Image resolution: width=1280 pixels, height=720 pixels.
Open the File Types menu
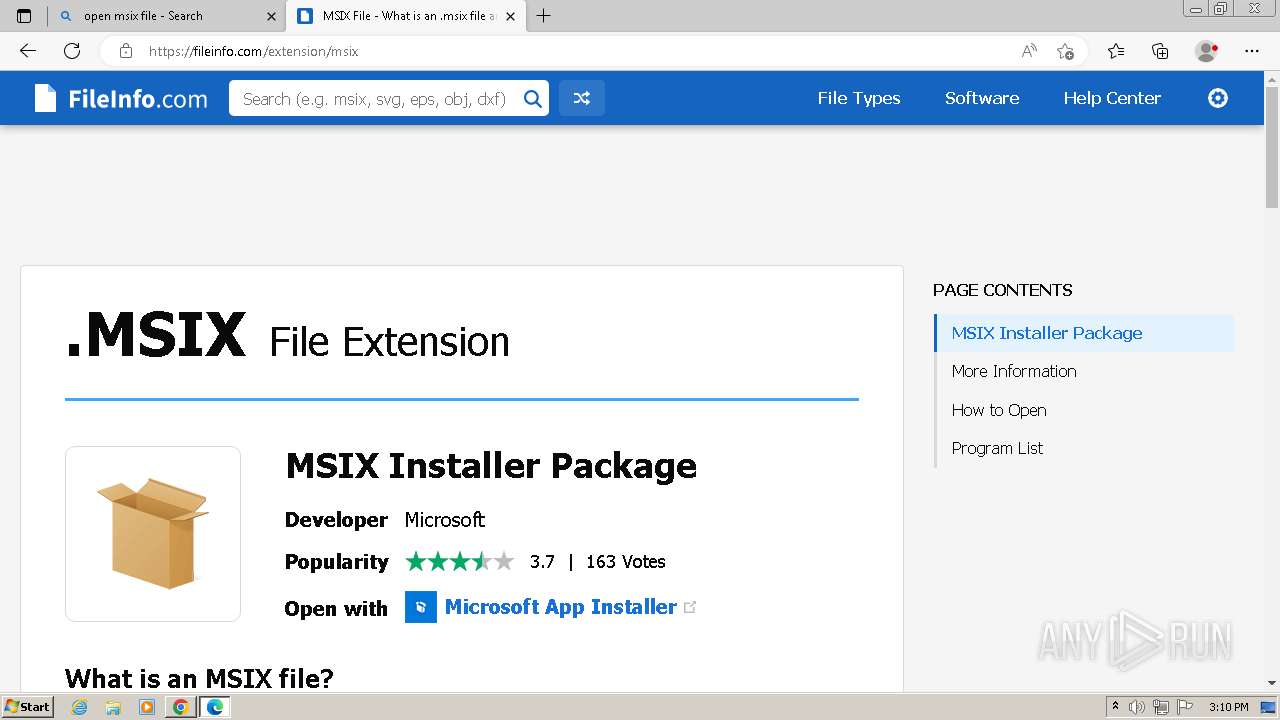click(x=858, y=98)
